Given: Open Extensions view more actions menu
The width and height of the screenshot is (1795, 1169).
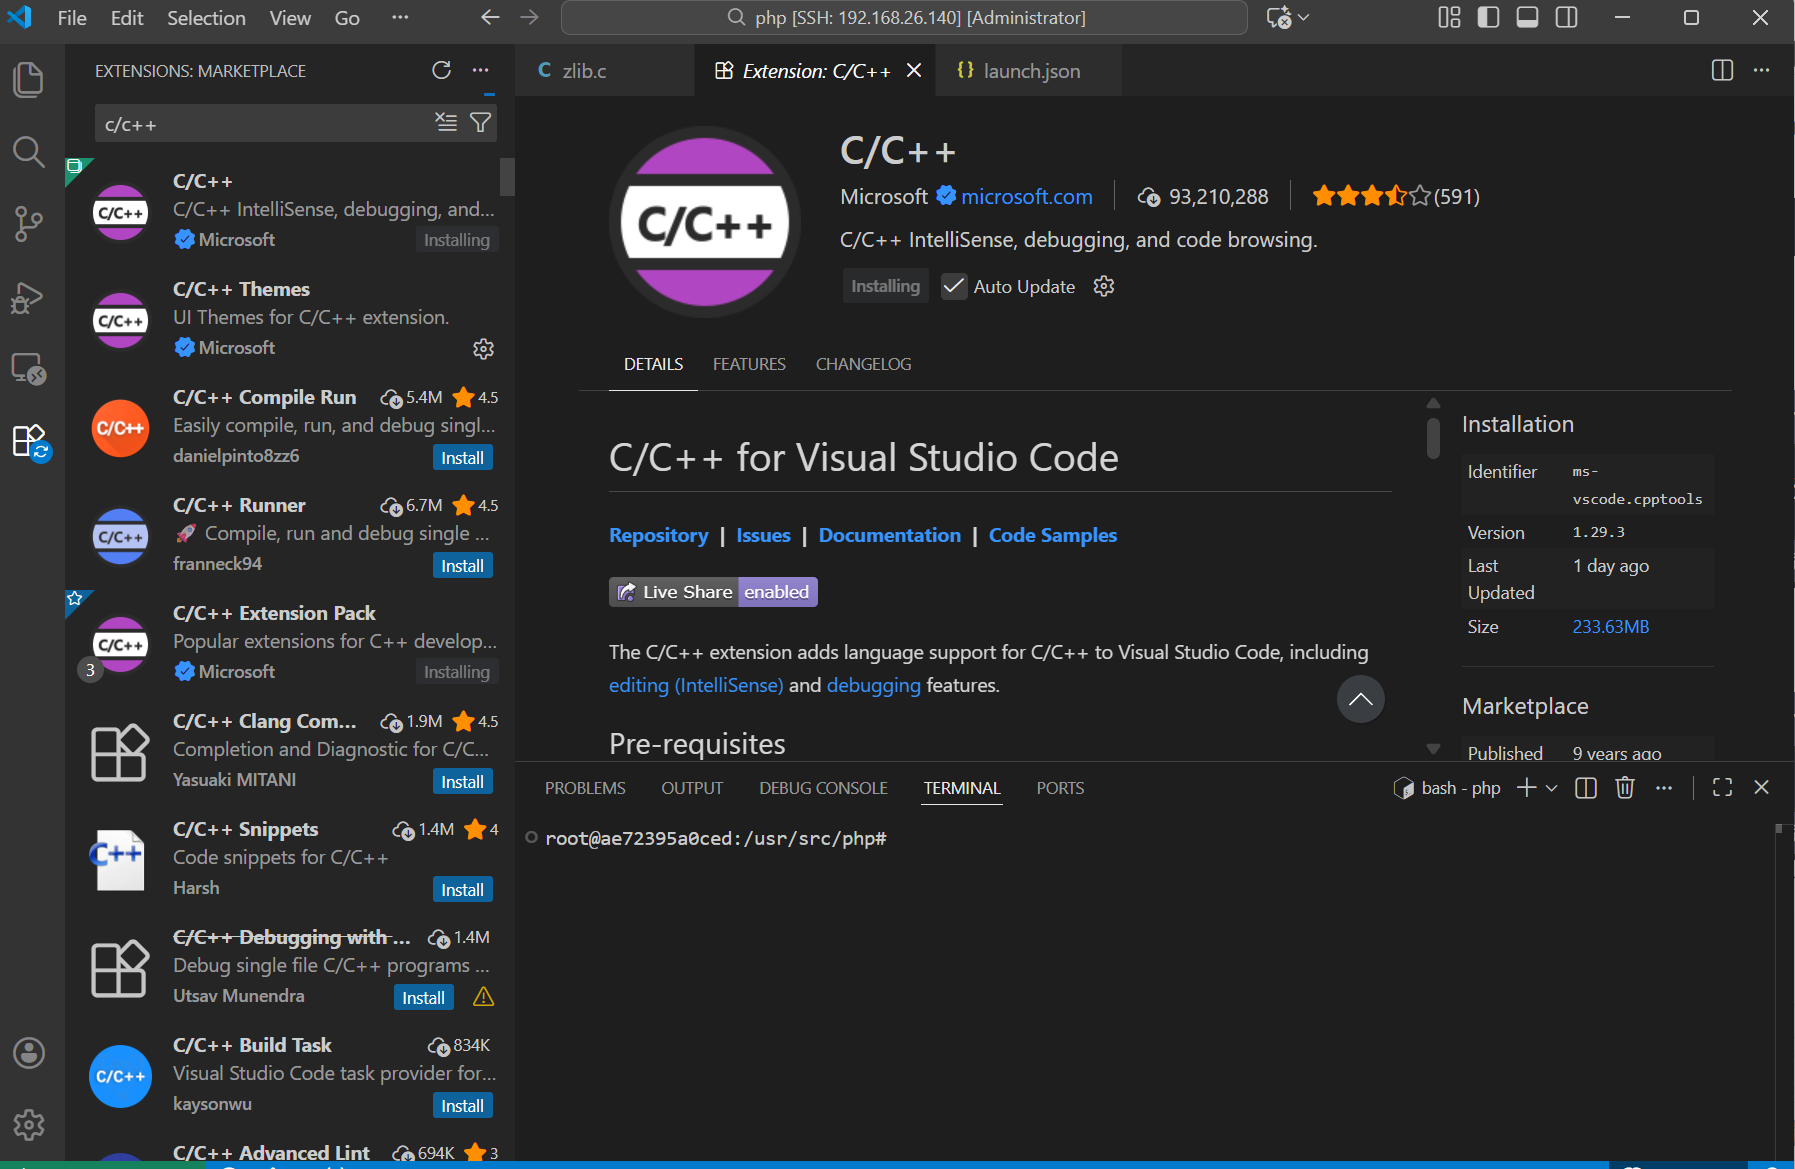Looking at the screenshot, I should pos(481,70).
